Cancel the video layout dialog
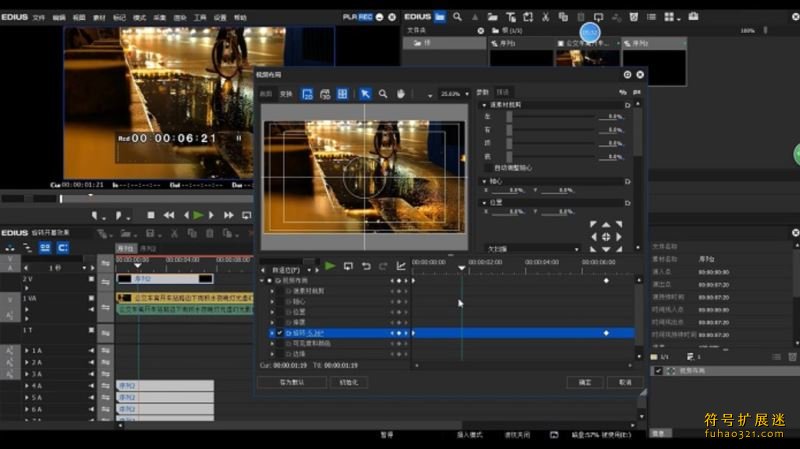The height and width of the screenshot is (449, 800). 626,382
